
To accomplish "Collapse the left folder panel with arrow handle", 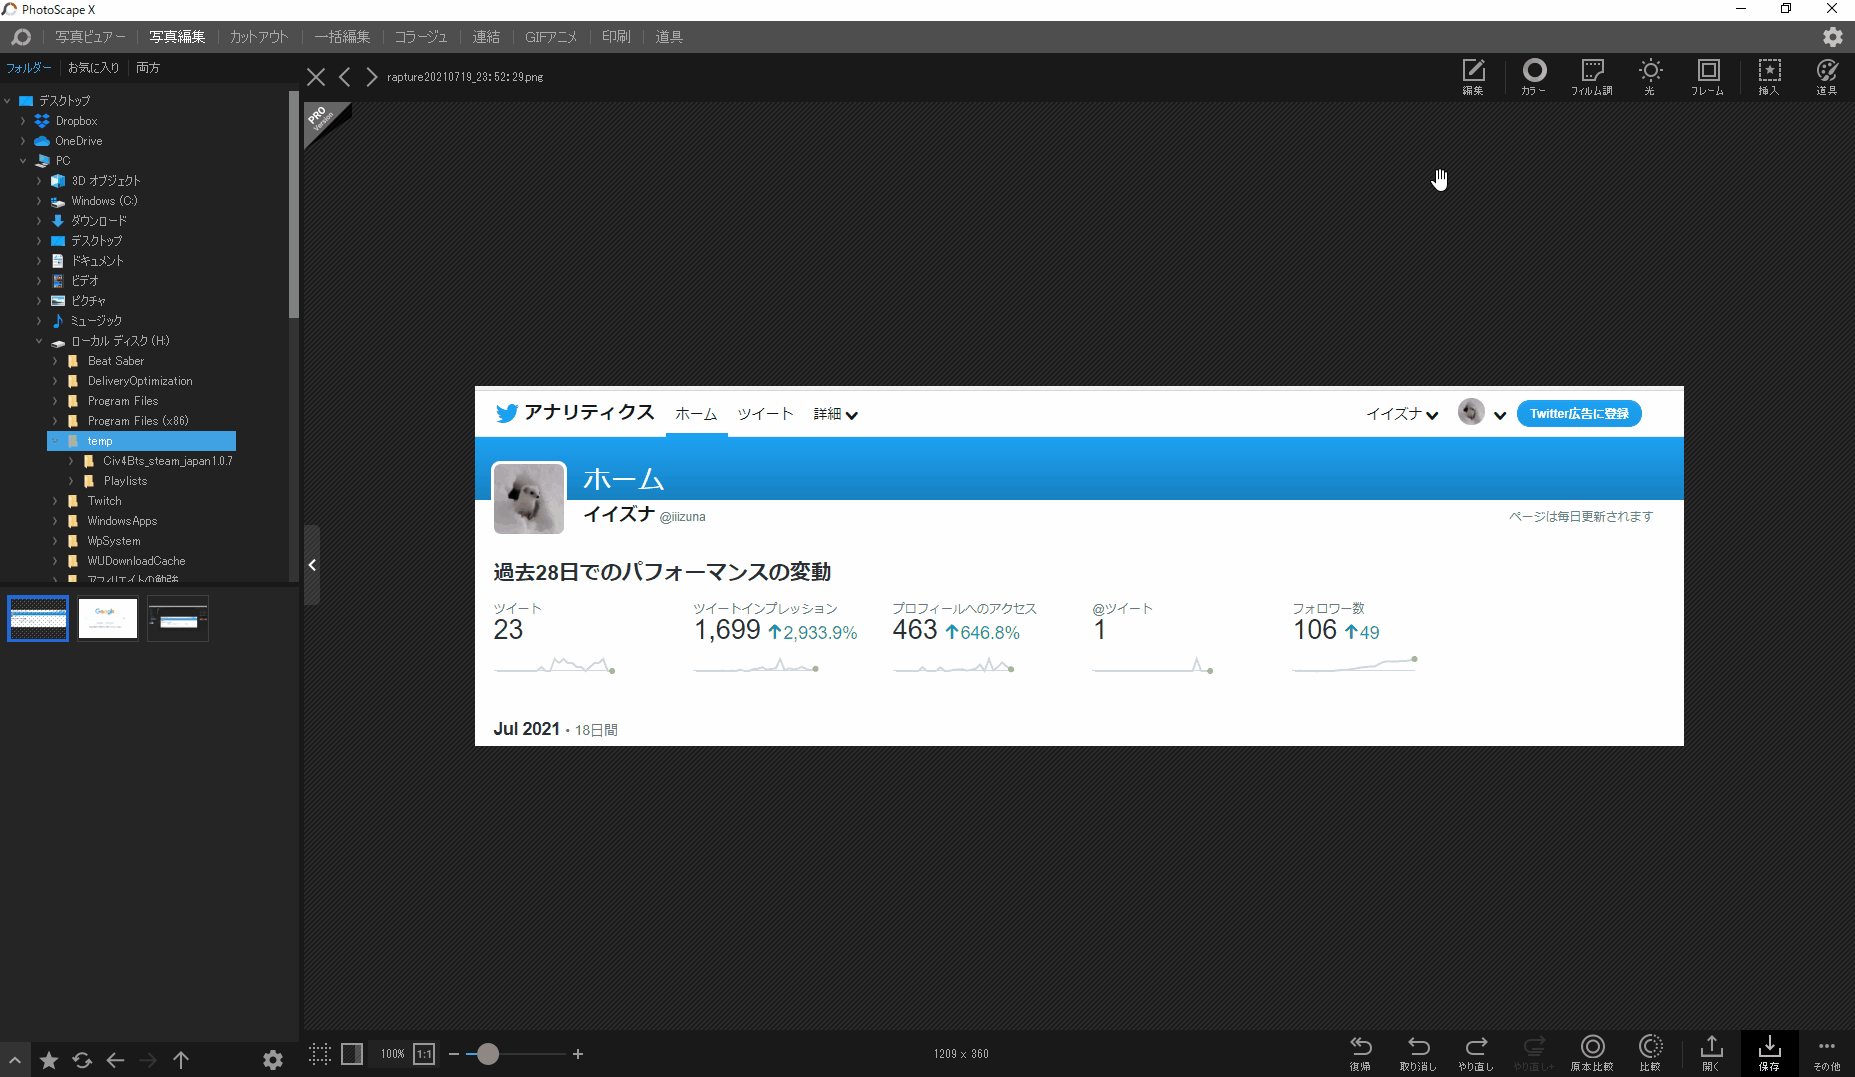I will (312, 565).
